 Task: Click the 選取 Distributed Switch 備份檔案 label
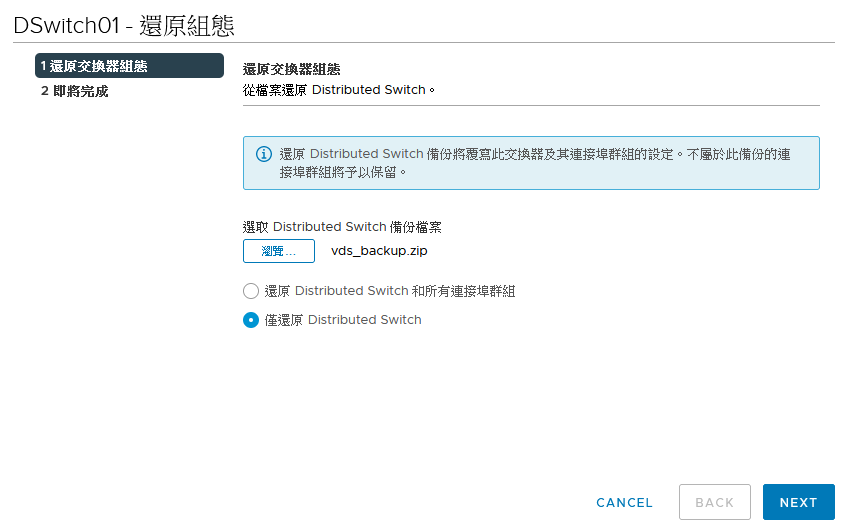coord(342,227)
